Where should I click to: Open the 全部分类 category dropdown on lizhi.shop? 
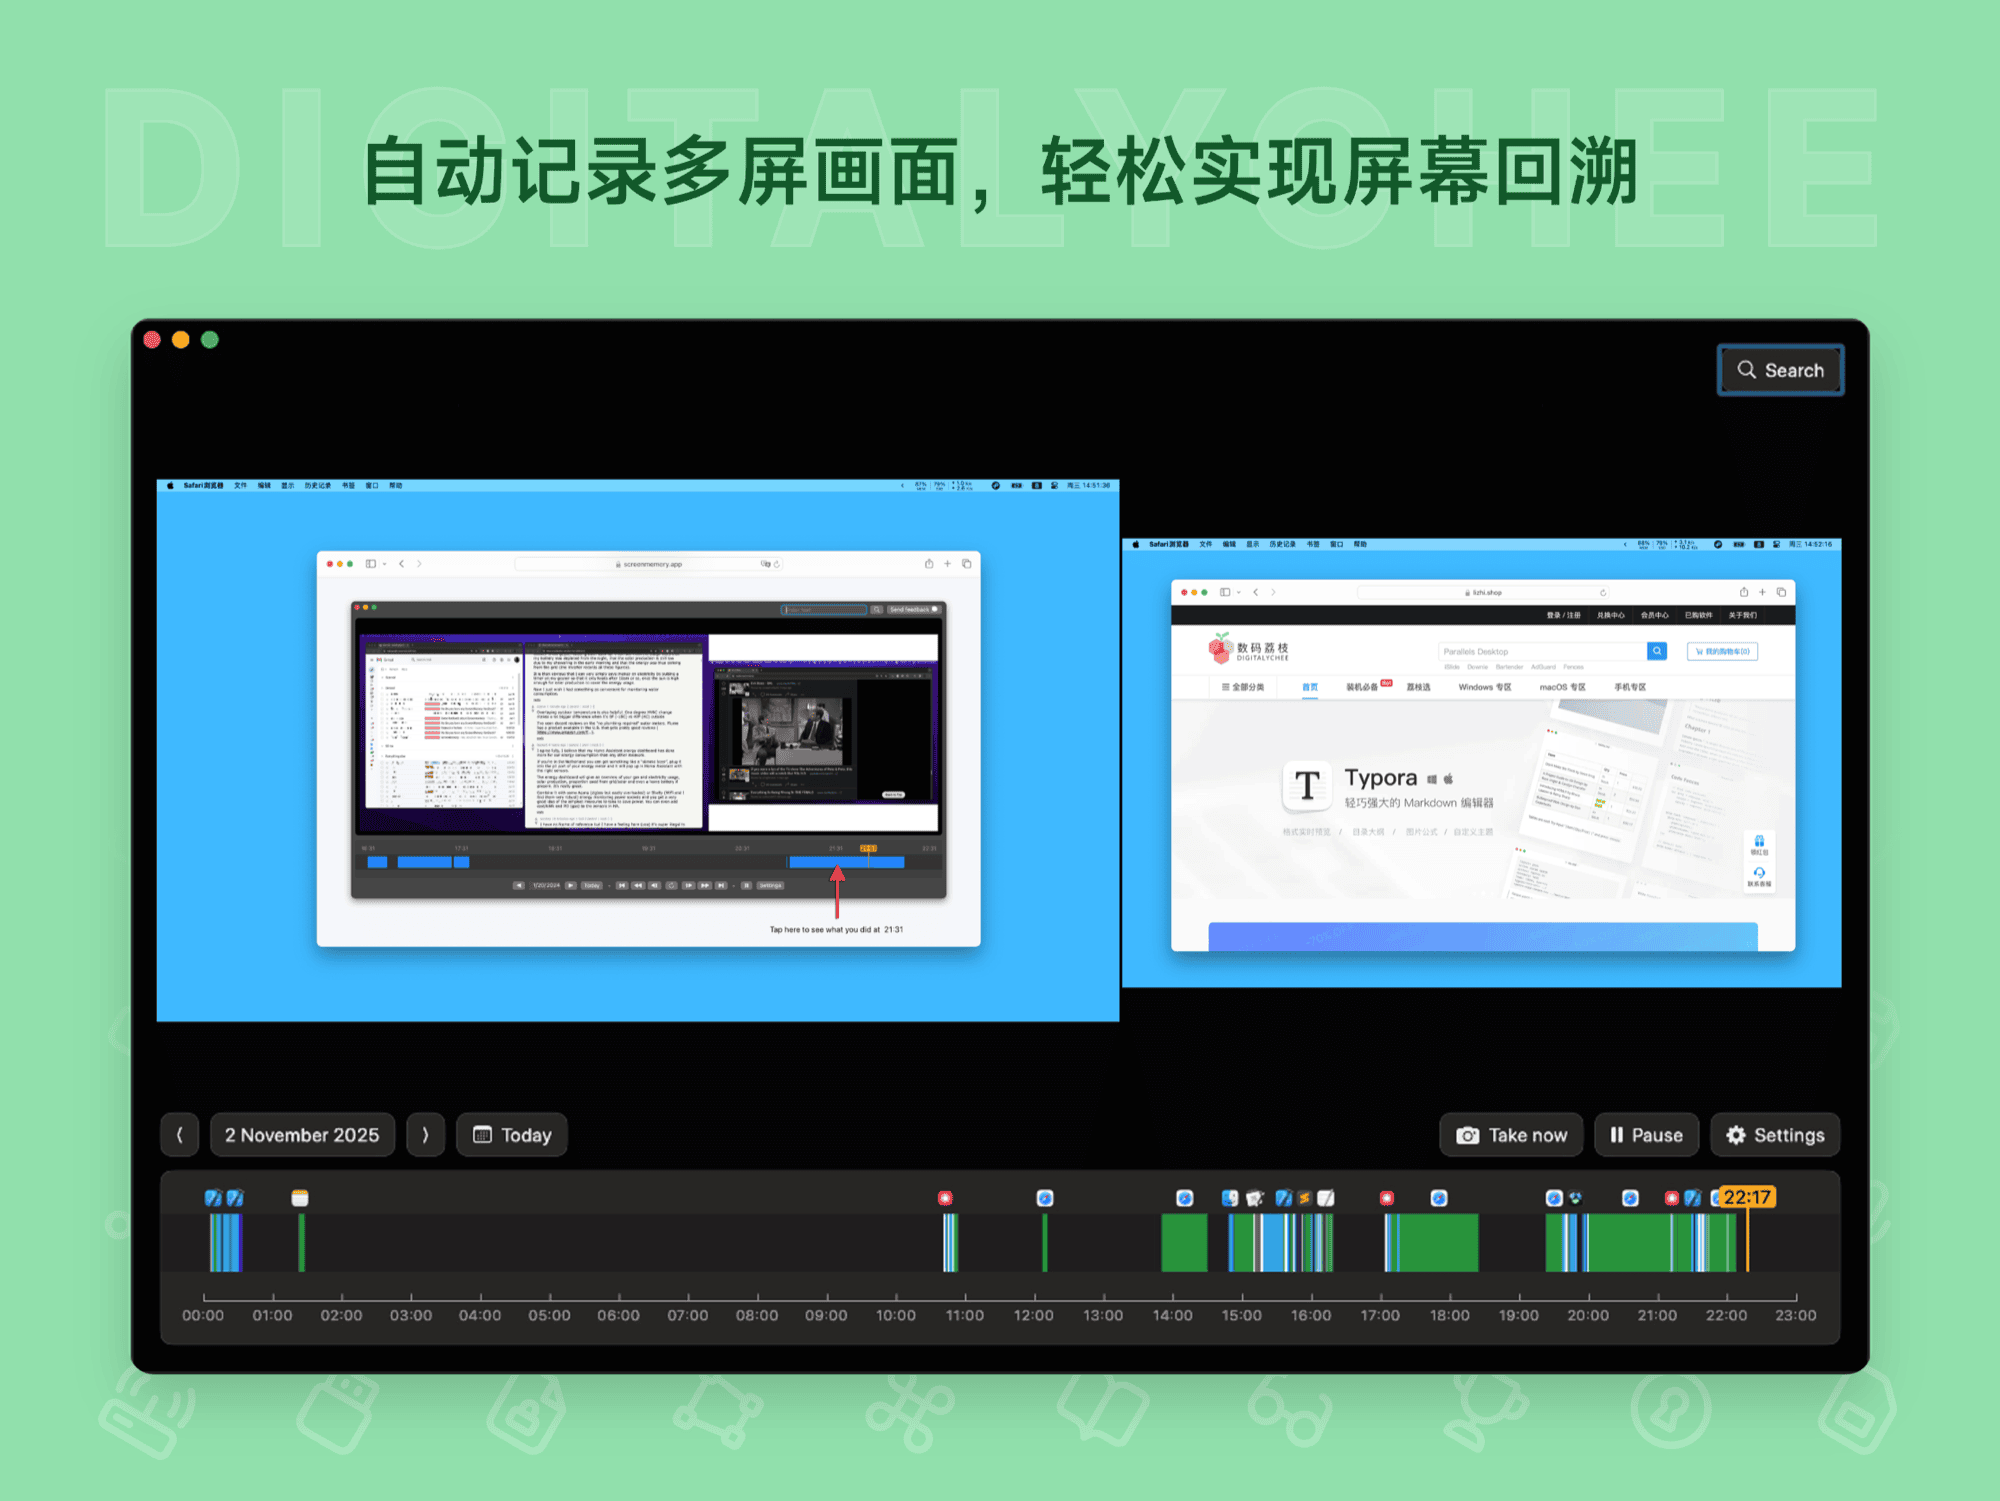click(x=1247, y=687)
